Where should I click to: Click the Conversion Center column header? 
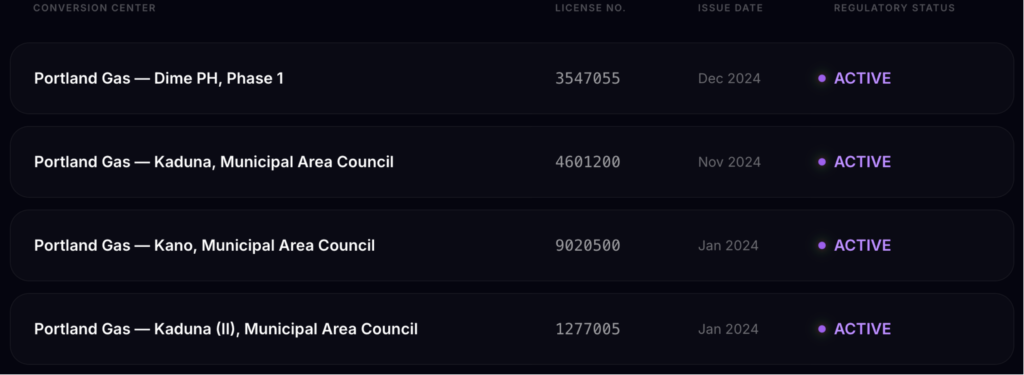click(95, 8)
